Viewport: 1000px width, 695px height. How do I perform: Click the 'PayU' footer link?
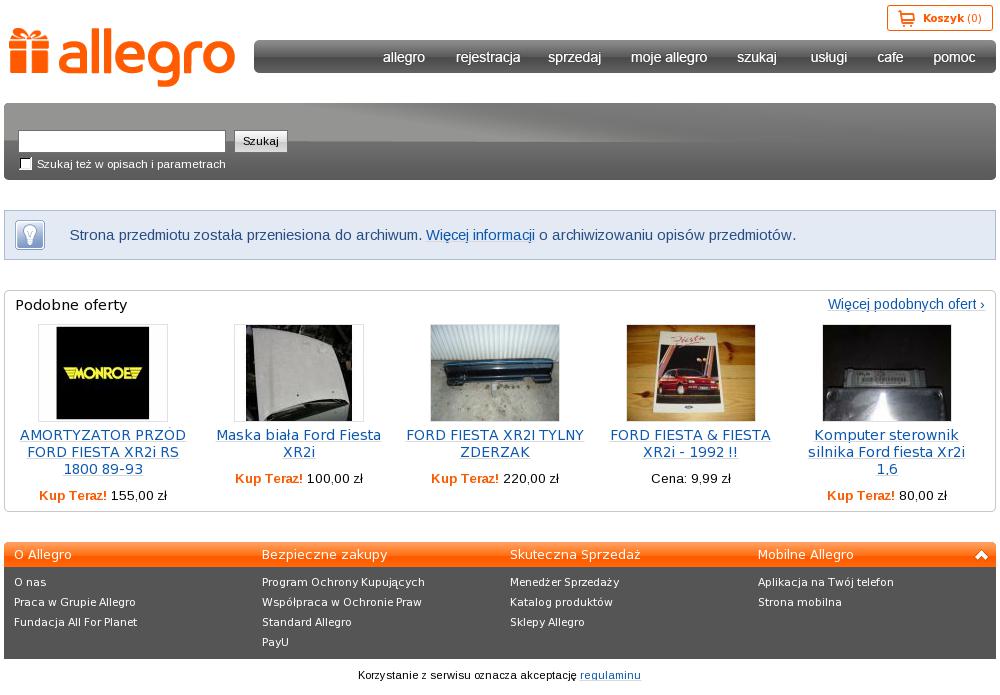click(x=276, y=642)
